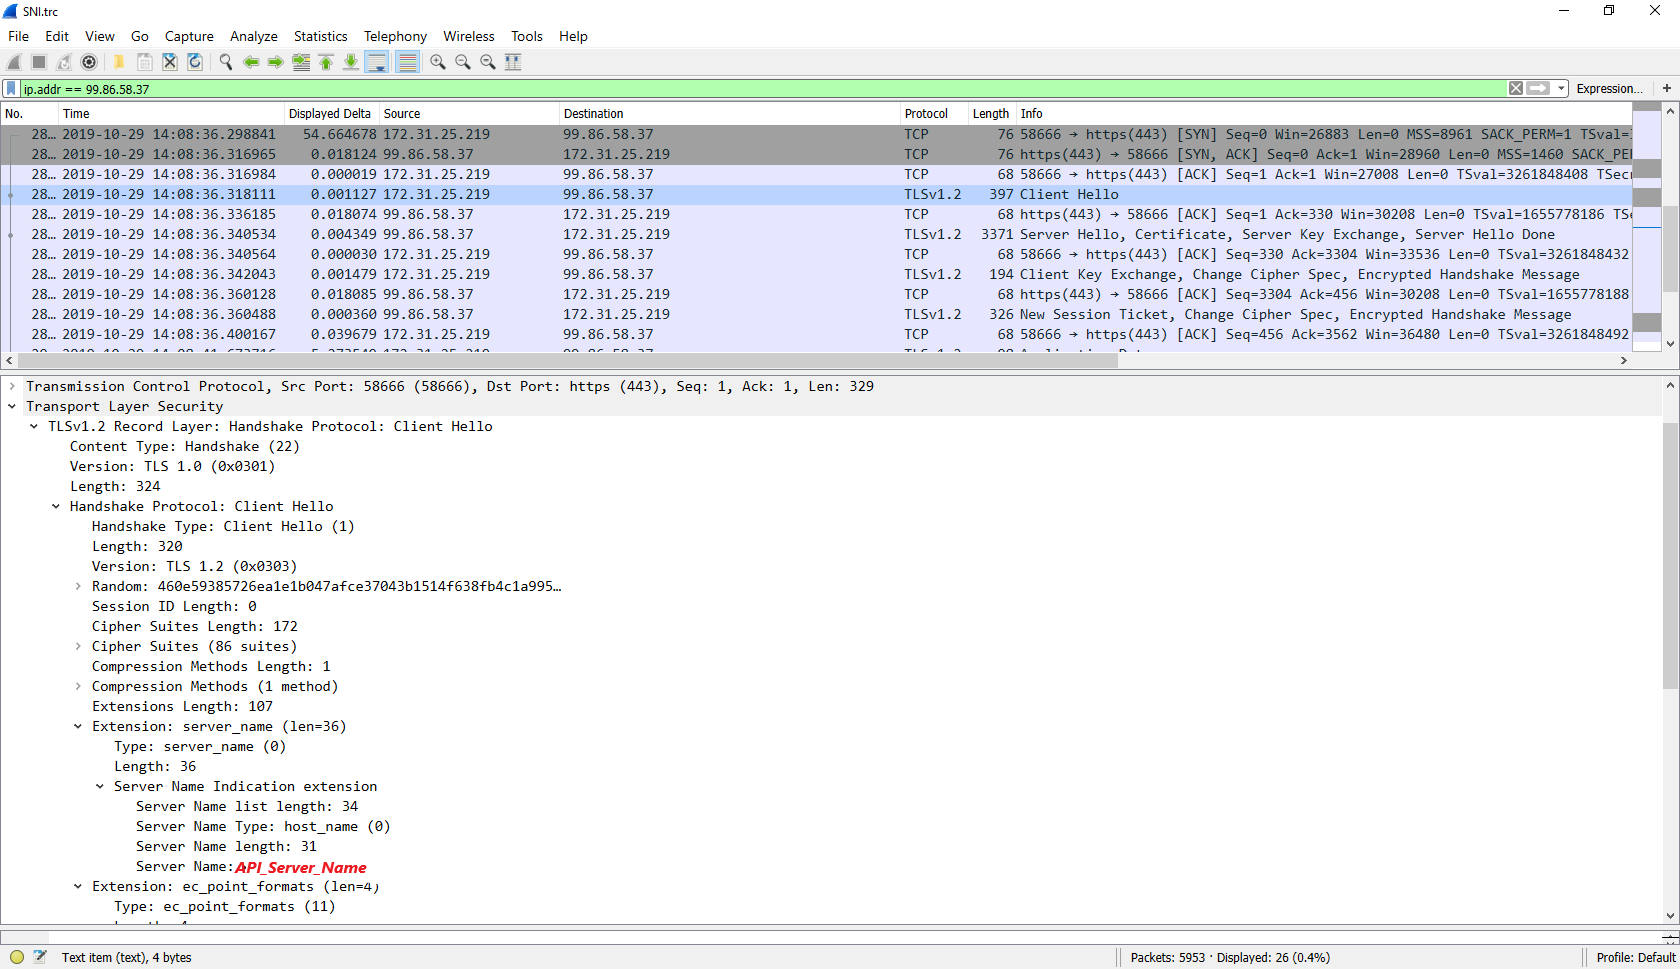Zoom in on the packet list
1680x969 pixels.
point(437,62)
